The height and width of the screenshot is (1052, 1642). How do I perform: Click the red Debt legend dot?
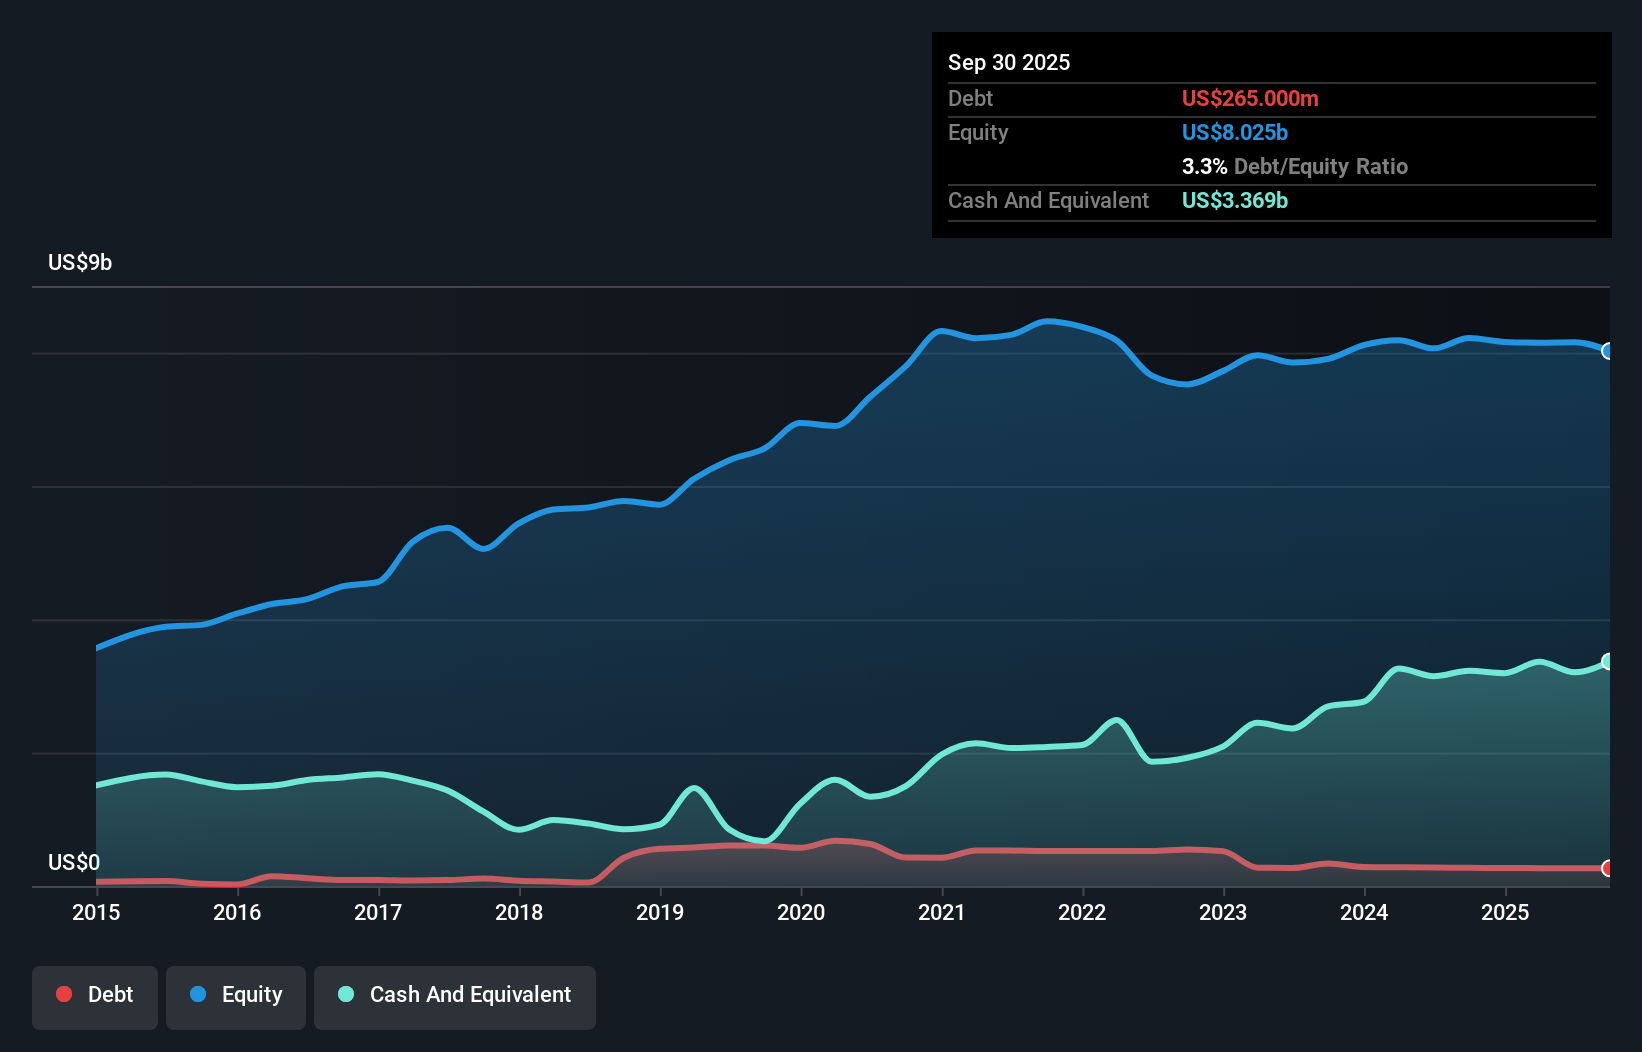pos(64,994)
